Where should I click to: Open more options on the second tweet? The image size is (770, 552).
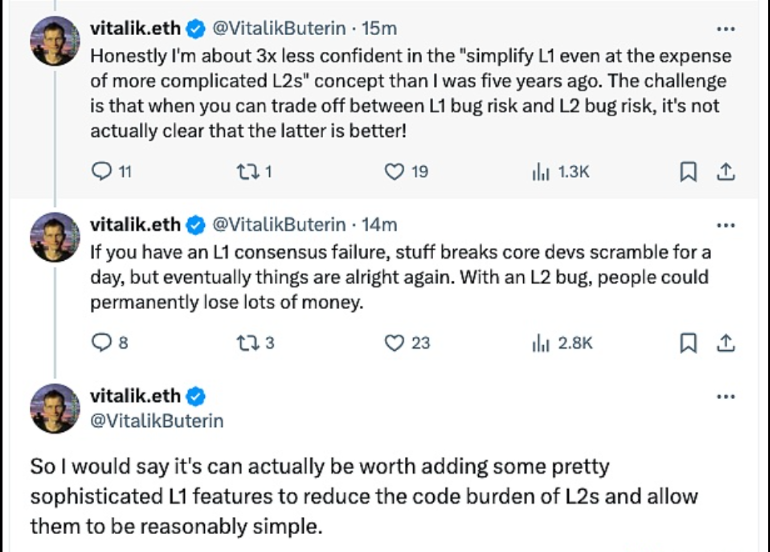click(x=726, y=225)
